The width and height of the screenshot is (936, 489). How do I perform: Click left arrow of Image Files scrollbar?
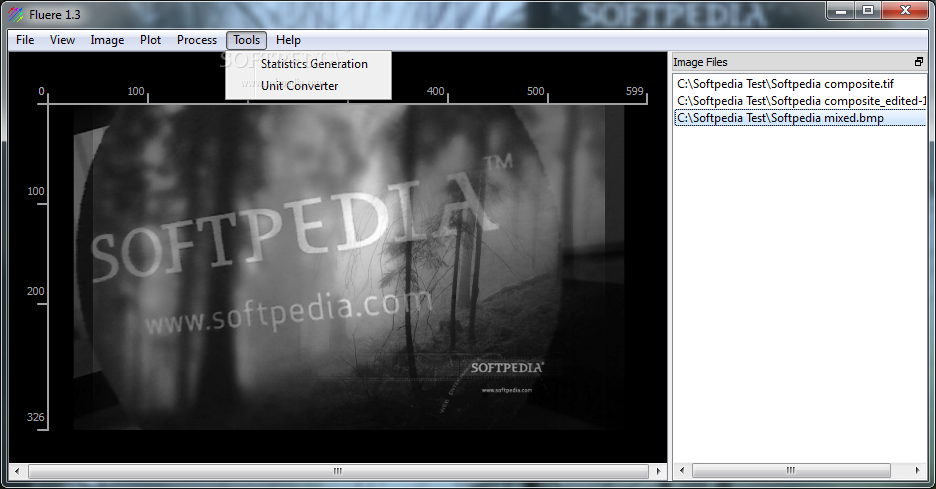pos(682,470)
